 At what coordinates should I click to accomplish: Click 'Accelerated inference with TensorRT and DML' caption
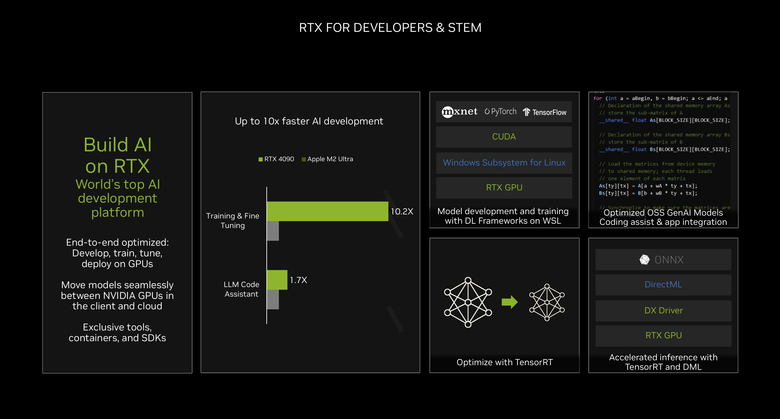pos(663,362)
